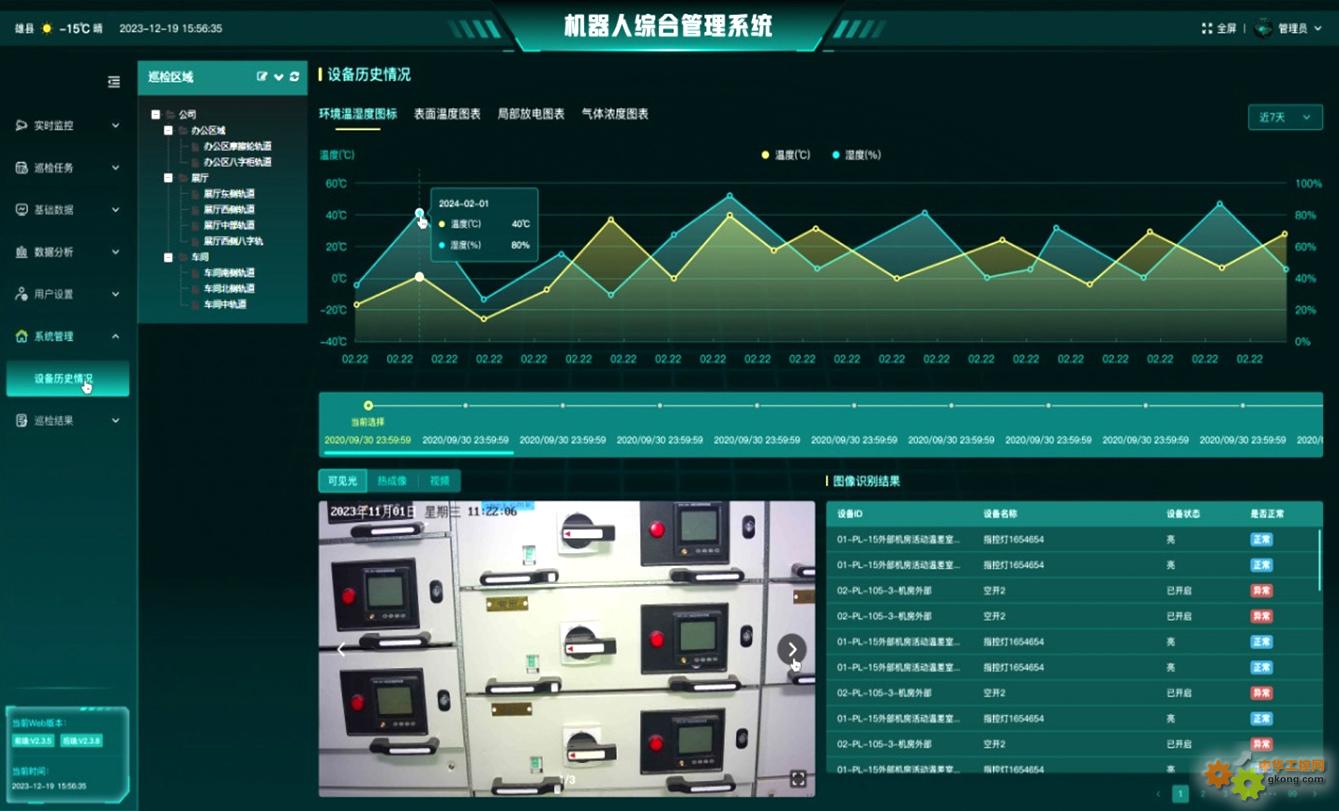Click the 管理员 user avatar icon
1339x811 pixels.
1264,28
